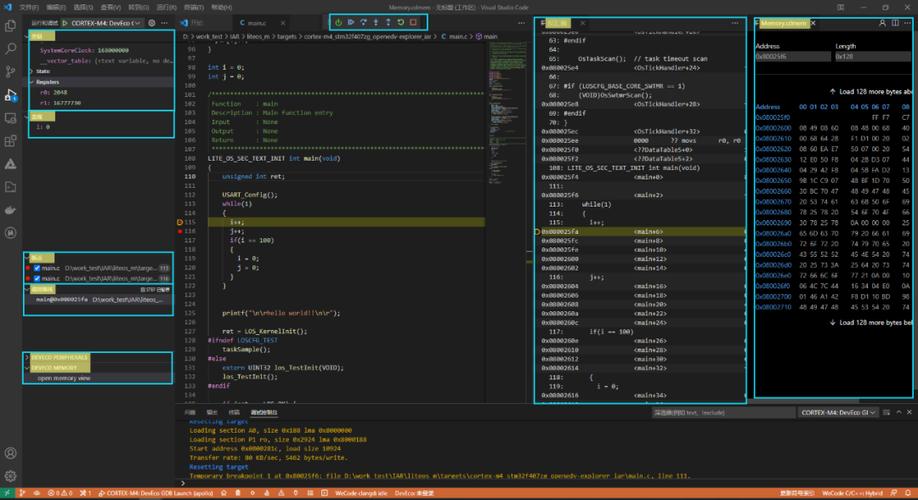Screen dimensions: 918x500
Task: Open Source Control view in activity bar
Action: [11, 71]
